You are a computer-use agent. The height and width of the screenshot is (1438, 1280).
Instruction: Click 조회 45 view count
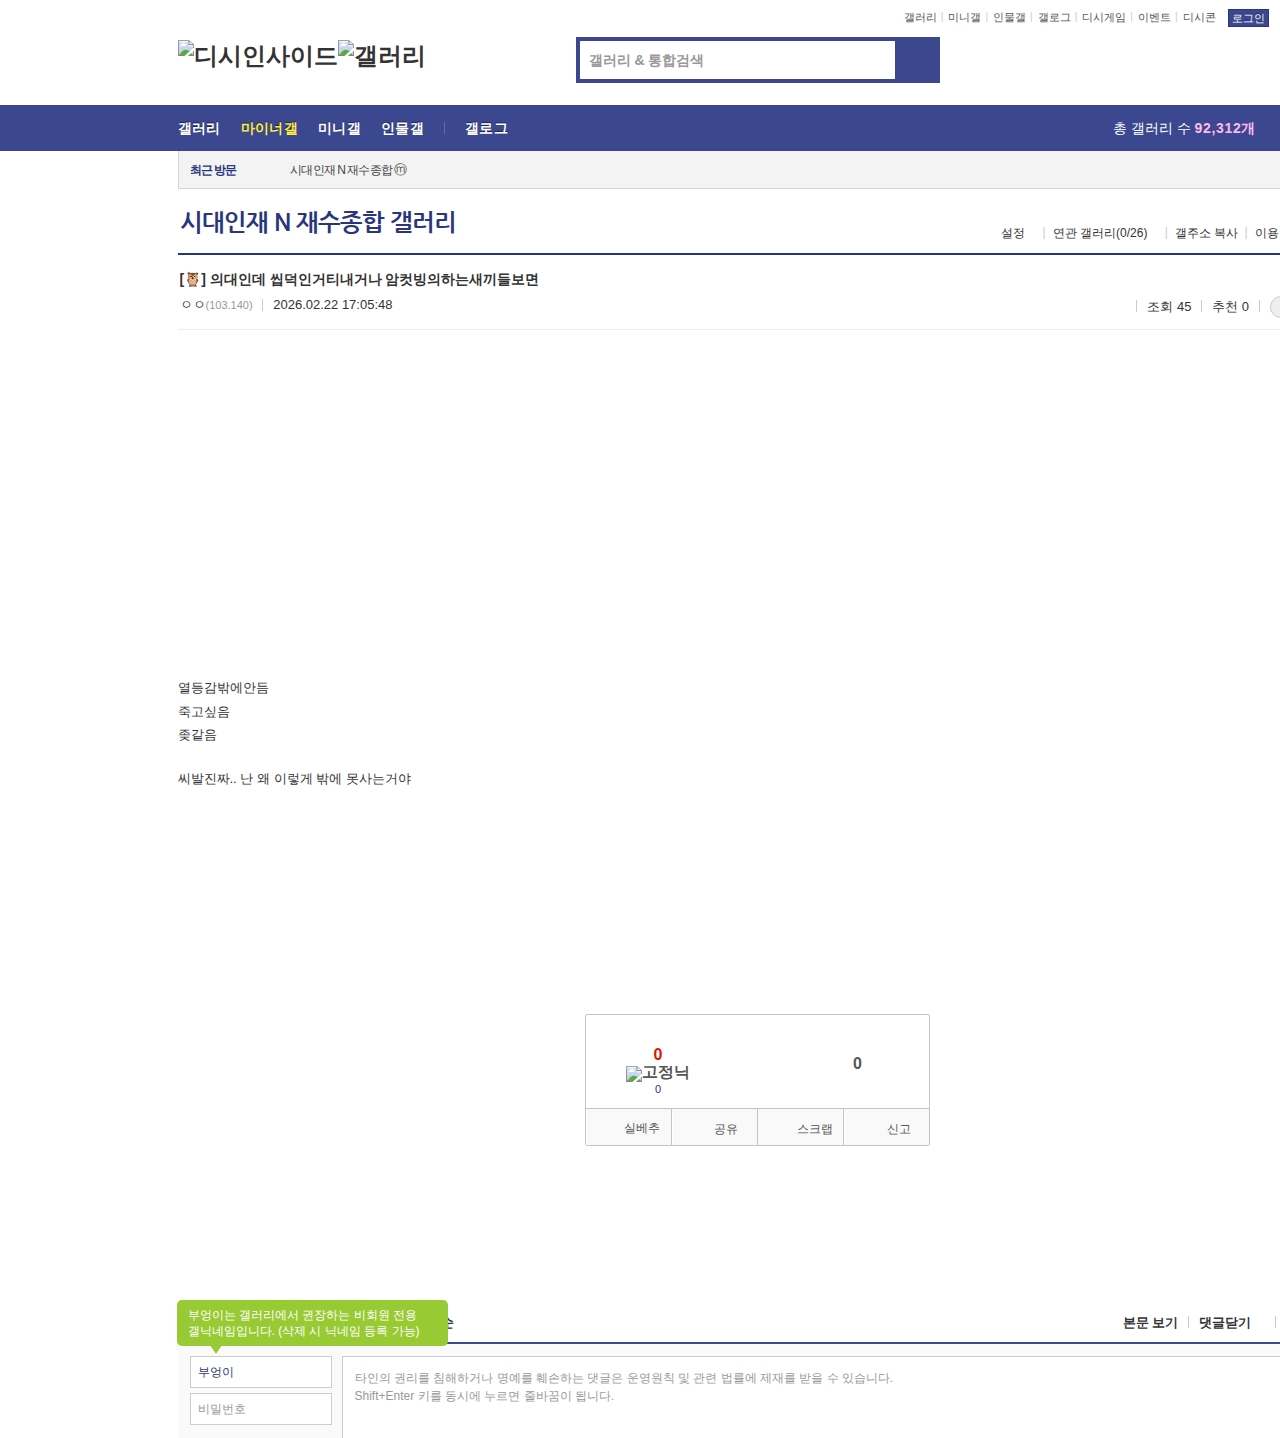click(x=1169, y=307)
